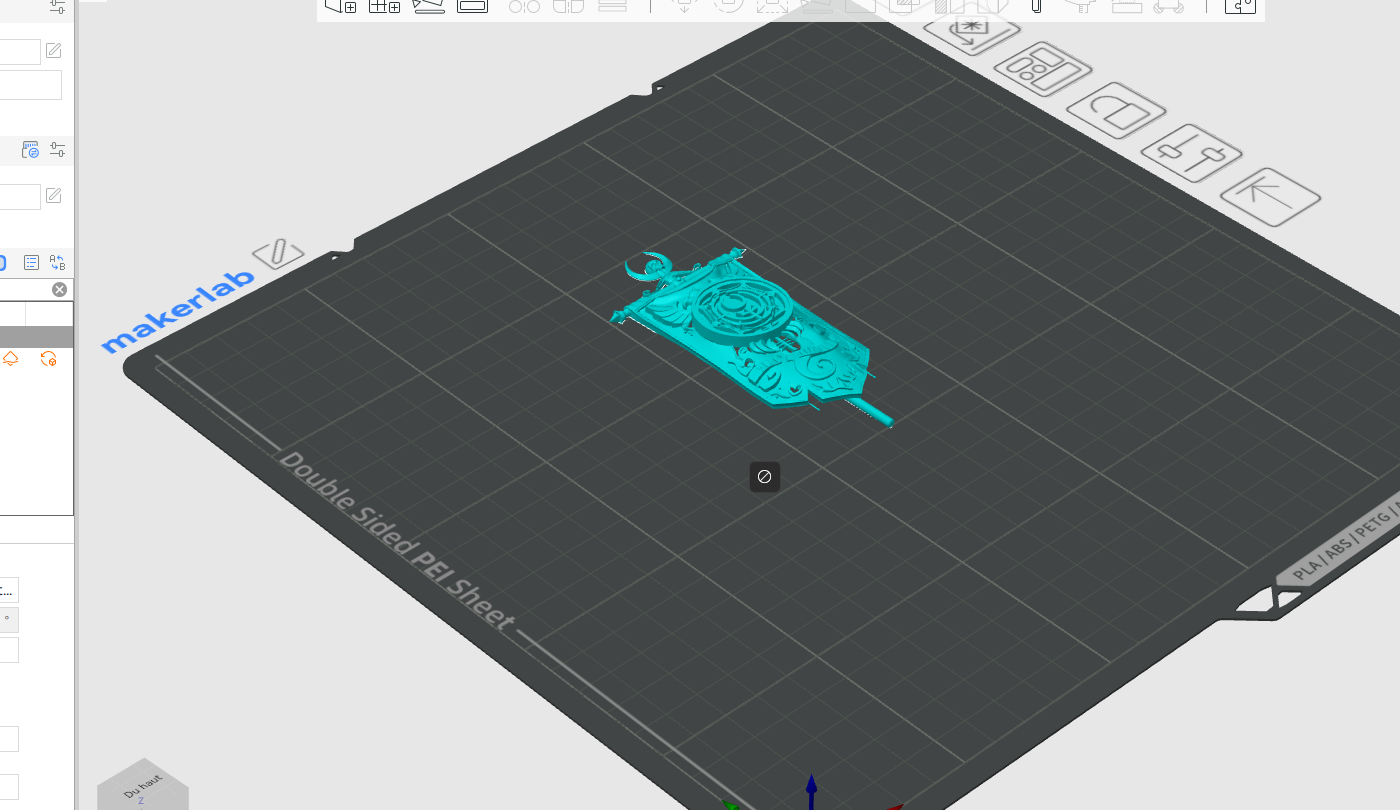Click the auto-arrange objects icon
The image size is (1400, 810).
click(x=428, y=6)
